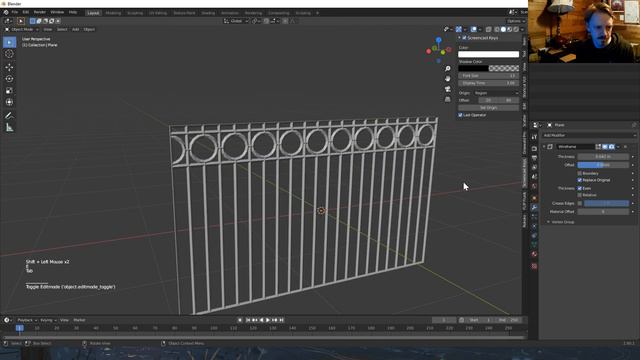The image size is (640, 360).
Task: Open the Edit menu
Action: pyautogui.click(x=26, y=13)
